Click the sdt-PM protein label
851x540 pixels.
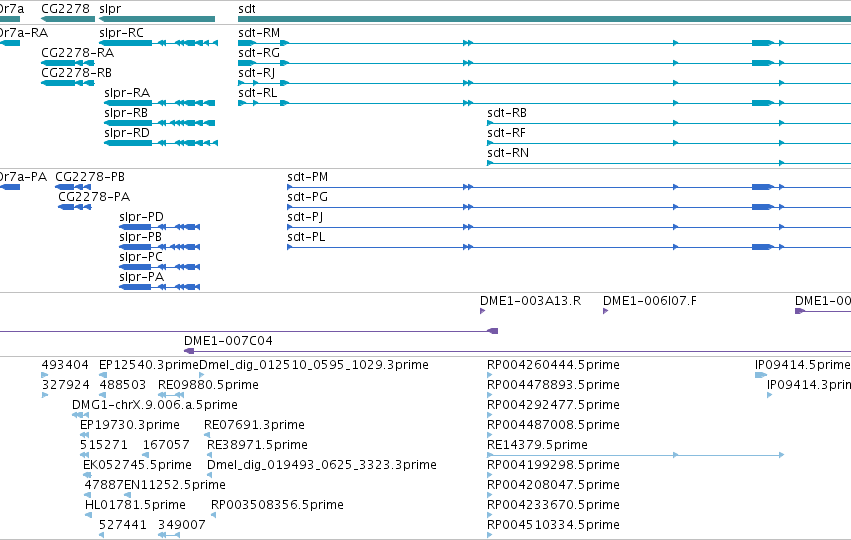pos(308,177)
